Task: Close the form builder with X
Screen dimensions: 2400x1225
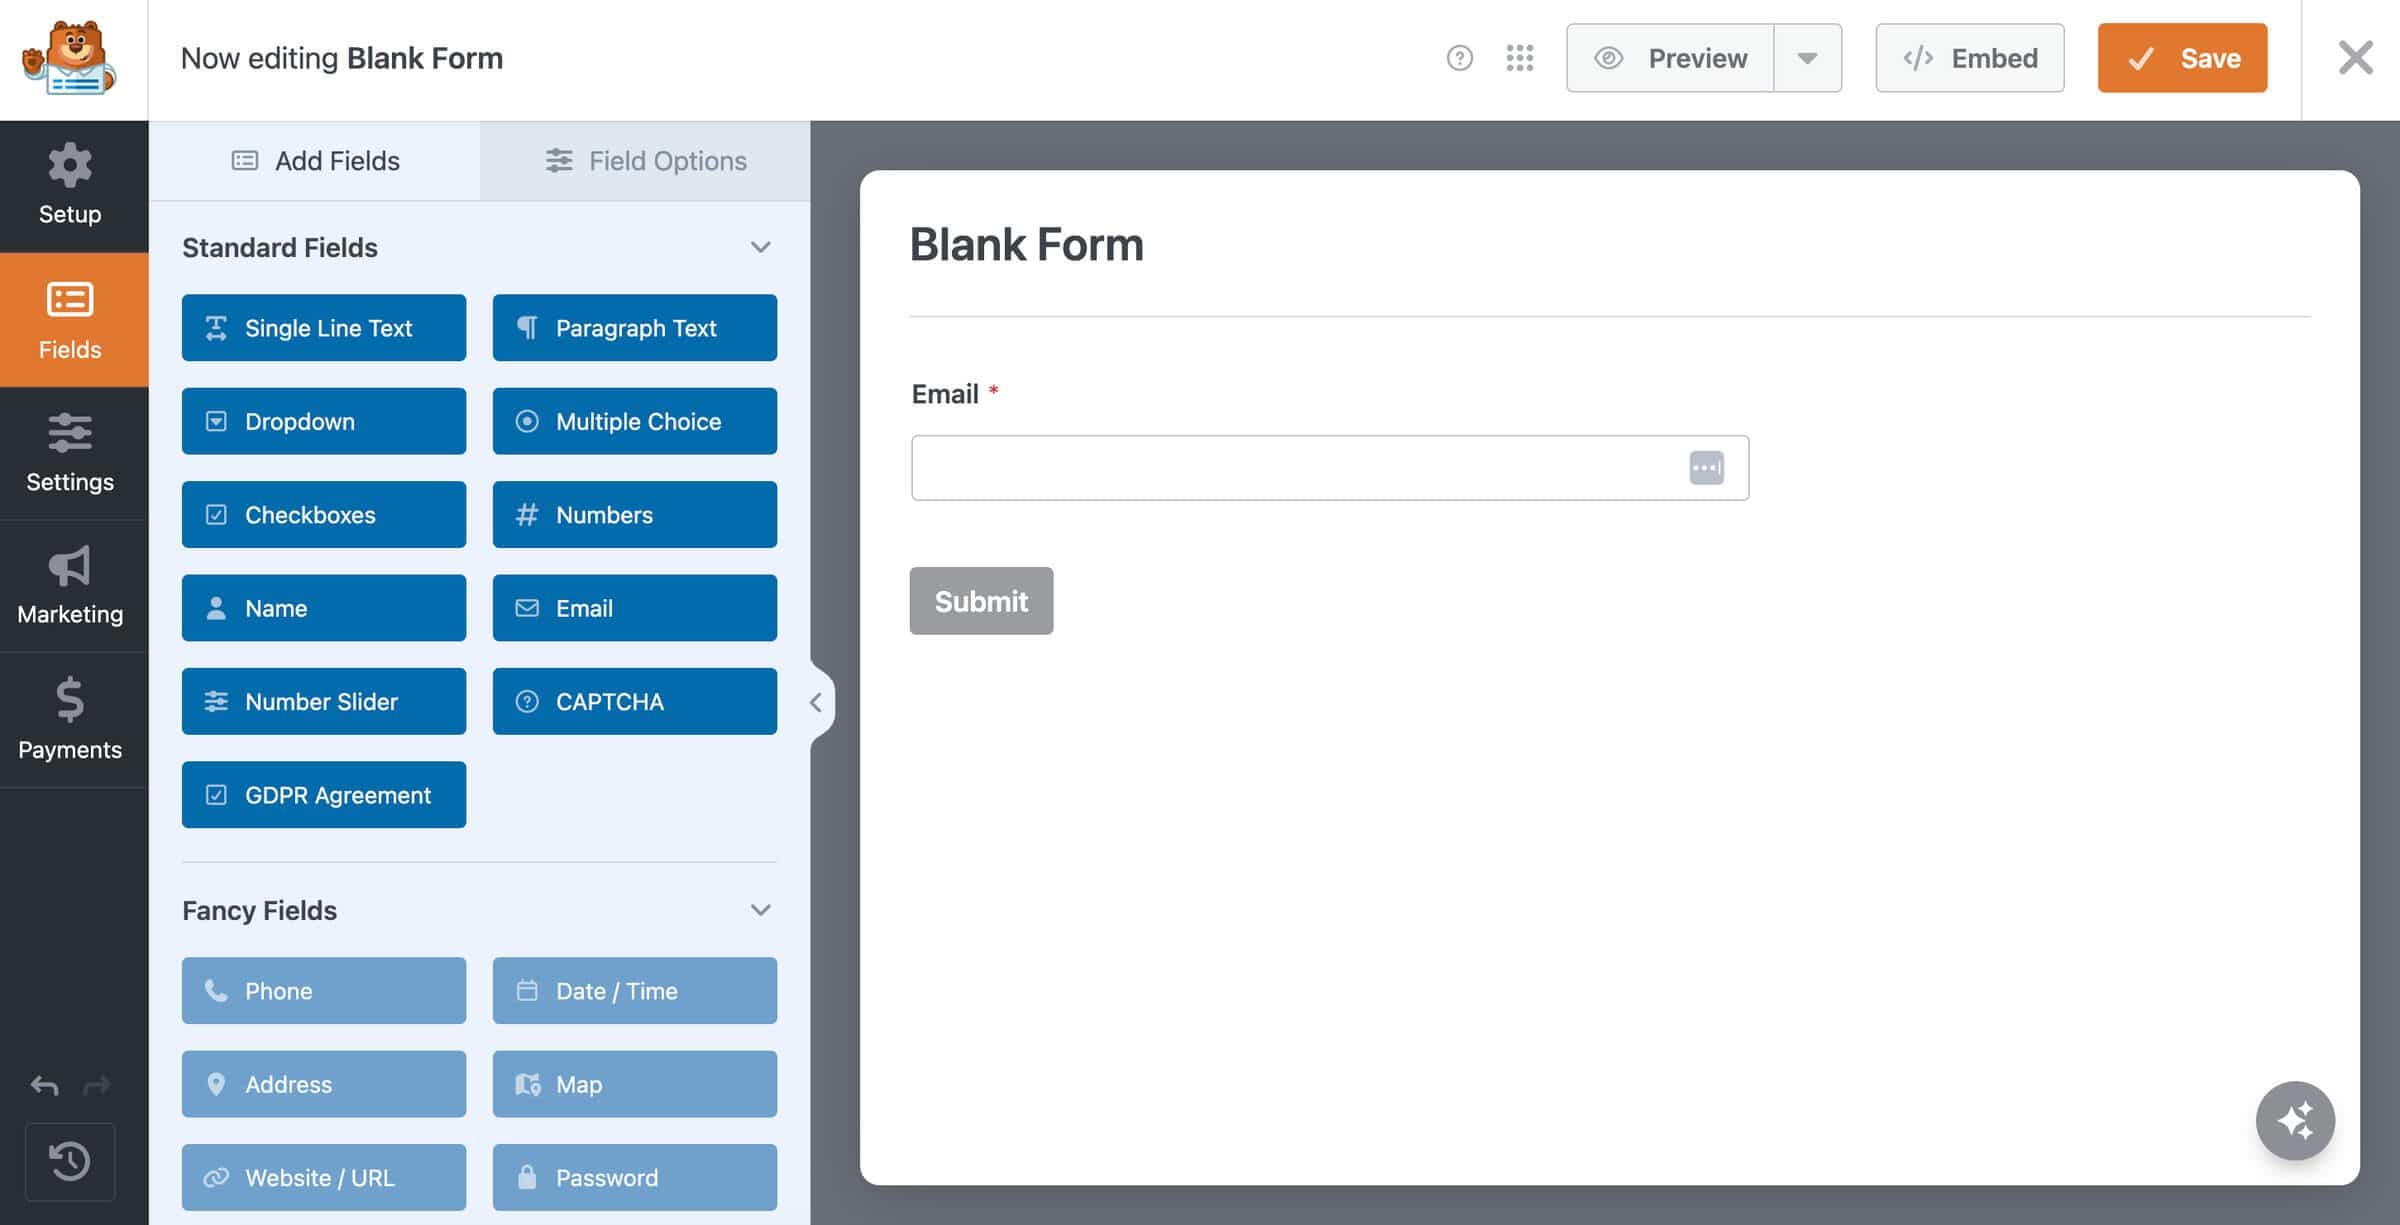Action: (x=2355, y=58)
